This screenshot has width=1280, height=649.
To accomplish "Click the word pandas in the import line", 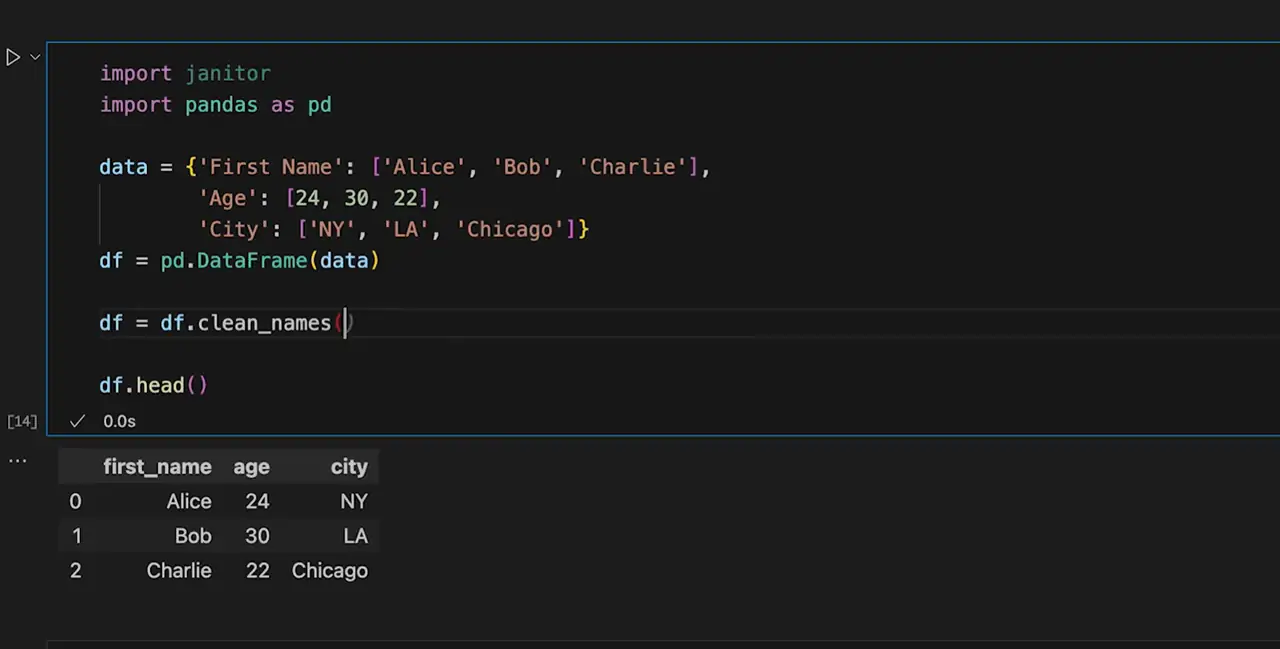I will tap(221, 105).
